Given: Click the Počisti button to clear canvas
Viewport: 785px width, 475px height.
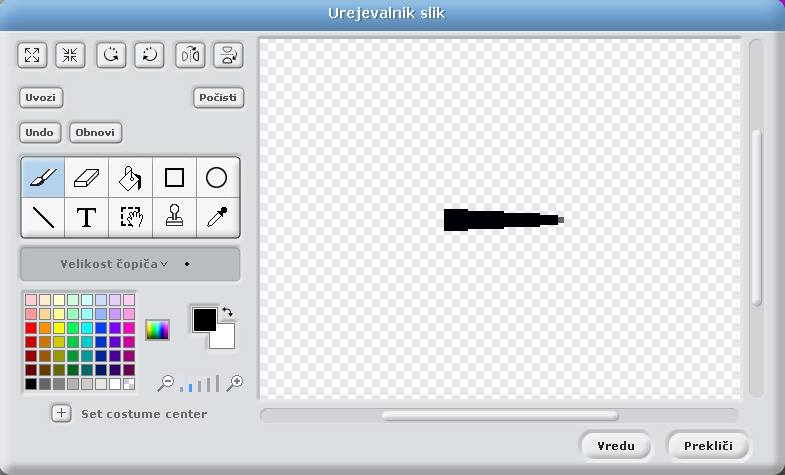Looking at the screenshot, I should tap(218, 98).
